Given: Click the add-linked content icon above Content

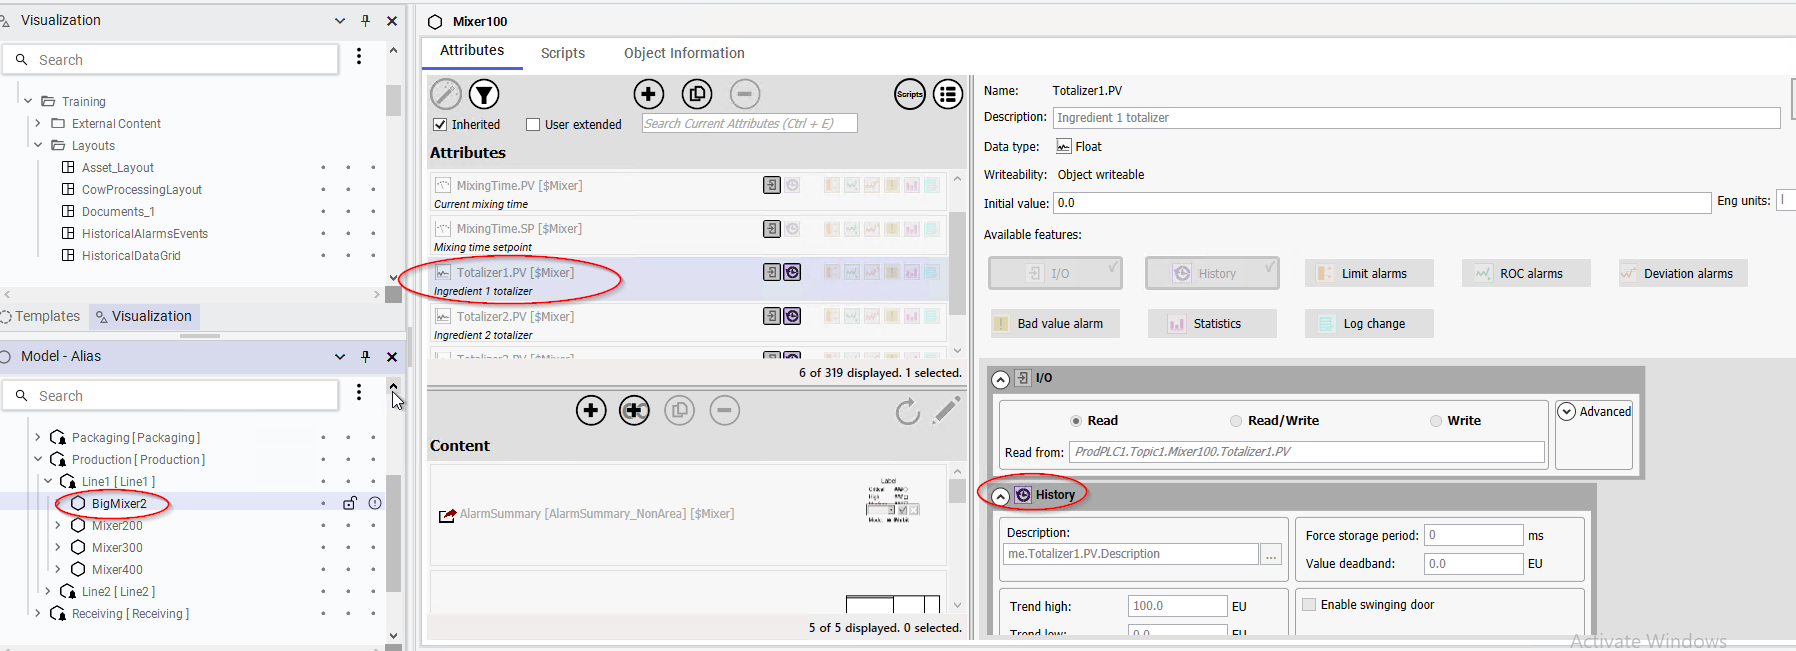Looking at the screenshot, I should pos(634,410).
